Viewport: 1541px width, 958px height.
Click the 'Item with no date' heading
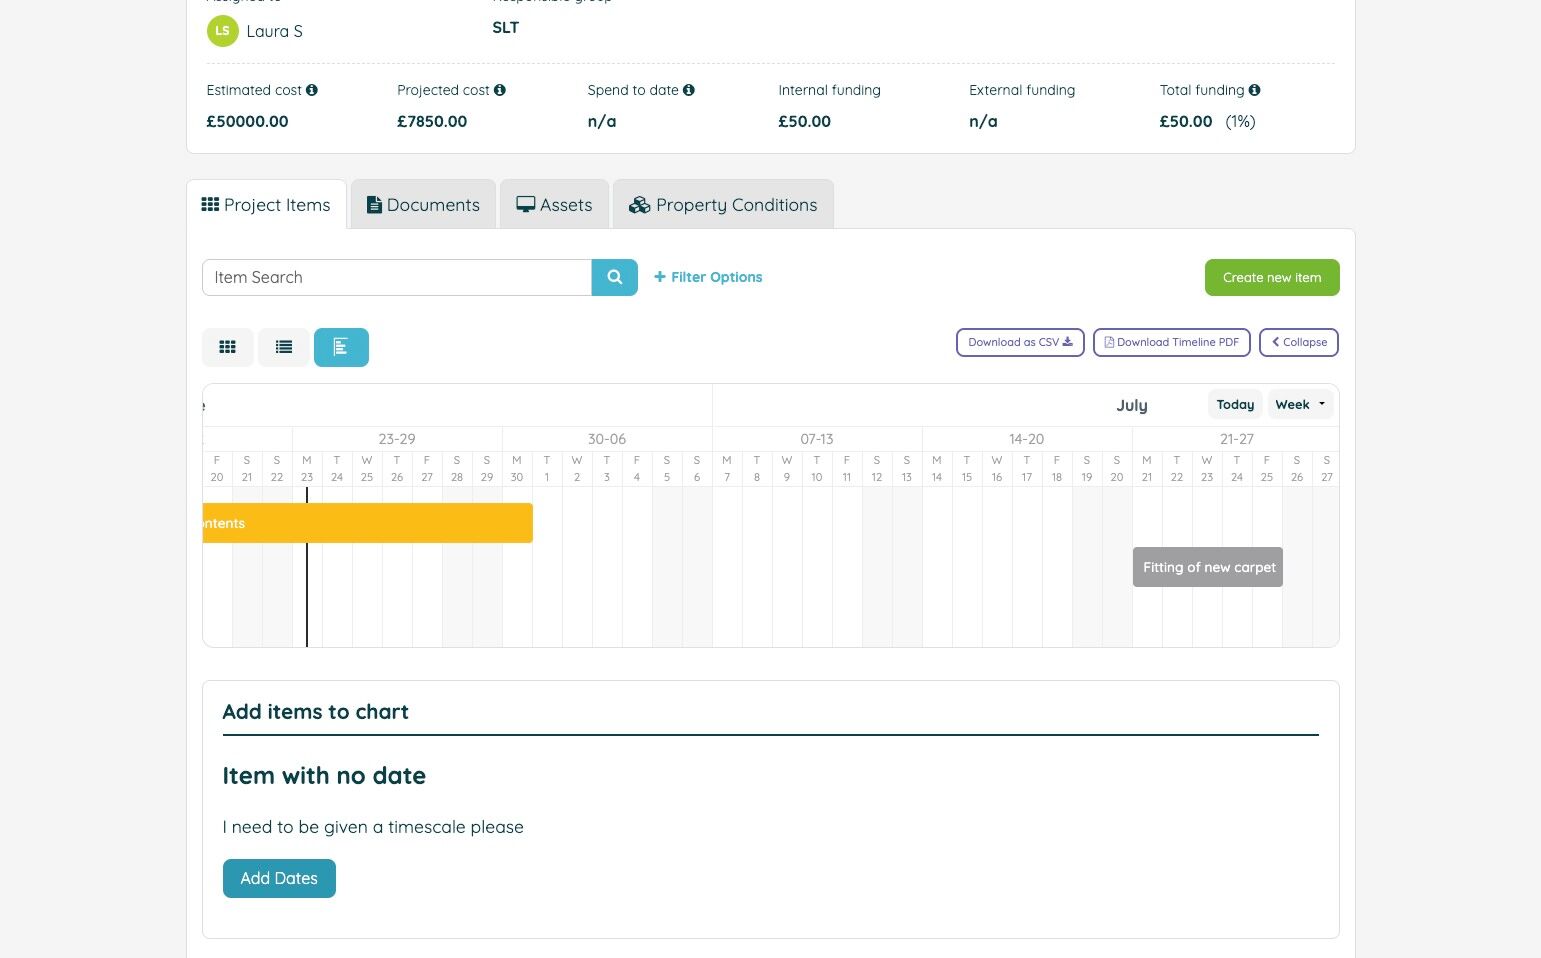coord(324,776)
